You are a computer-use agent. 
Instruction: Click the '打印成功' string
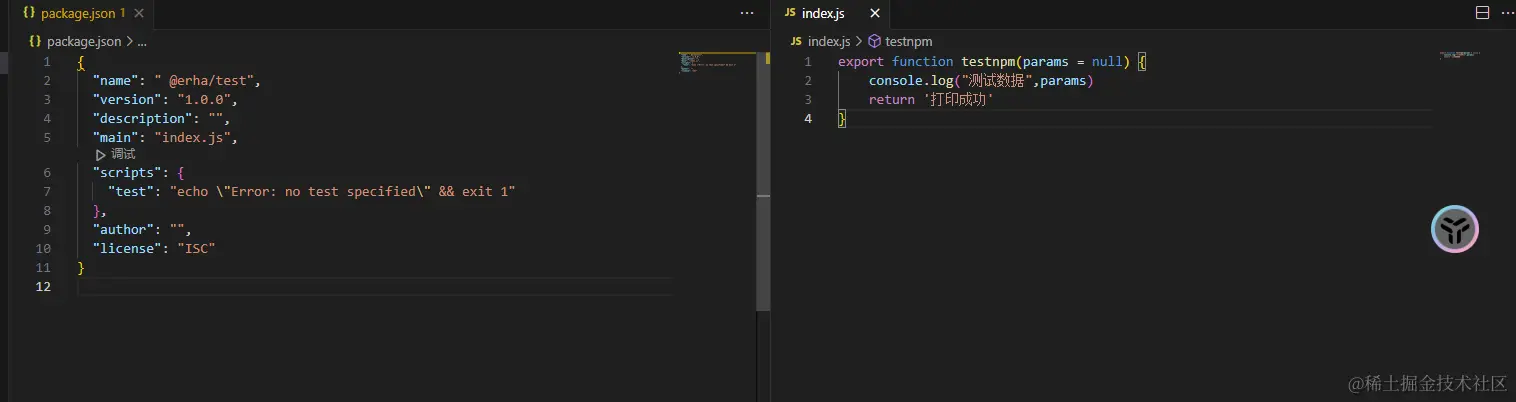(x=958, y=100)
